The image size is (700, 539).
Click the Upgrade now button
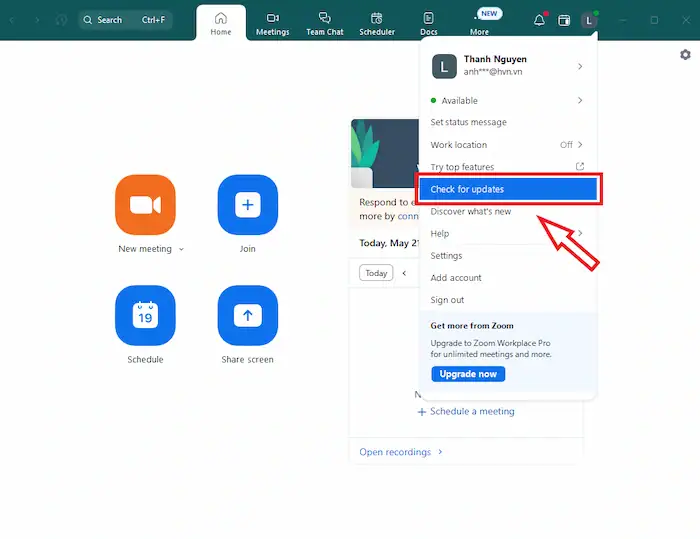pos(468,374)
